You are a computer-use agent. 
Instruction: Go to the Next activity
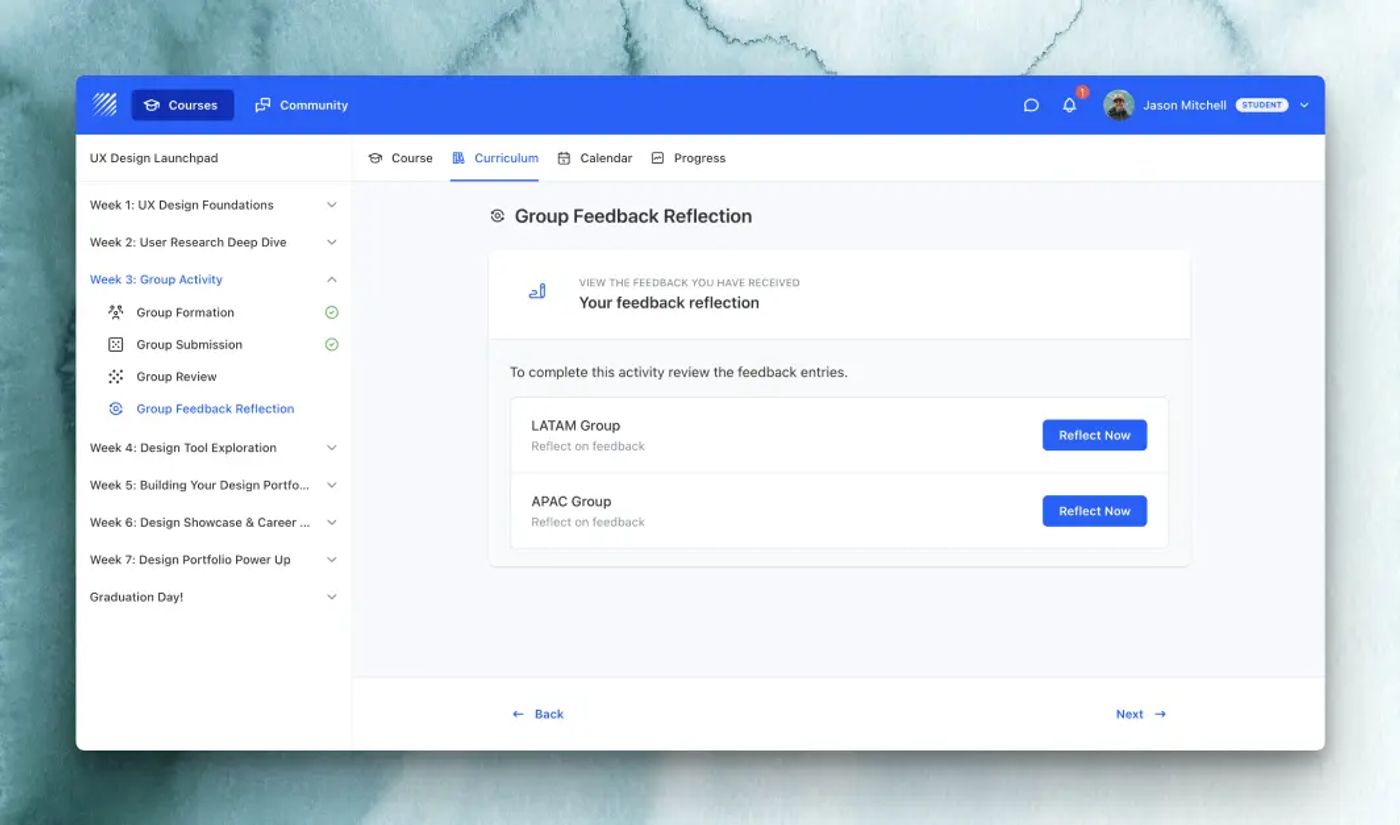tap(1141, 714)
